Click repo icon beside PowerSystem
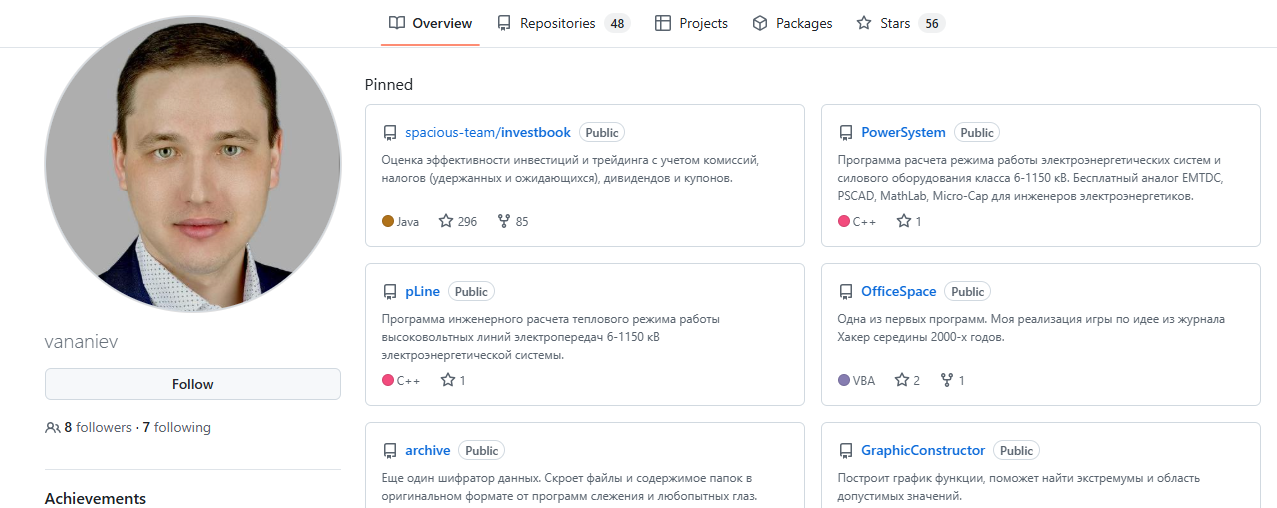 tap(846, 133)
